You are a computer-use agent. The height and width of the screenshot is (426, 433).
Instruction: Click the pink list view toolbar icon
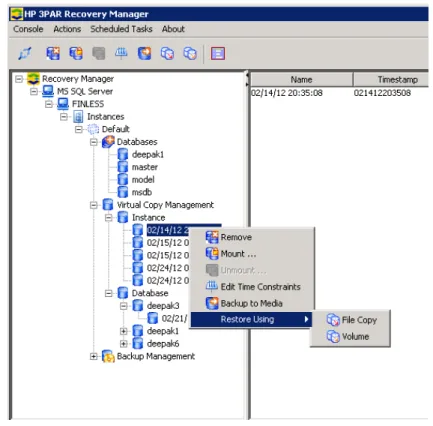point(218,53)
